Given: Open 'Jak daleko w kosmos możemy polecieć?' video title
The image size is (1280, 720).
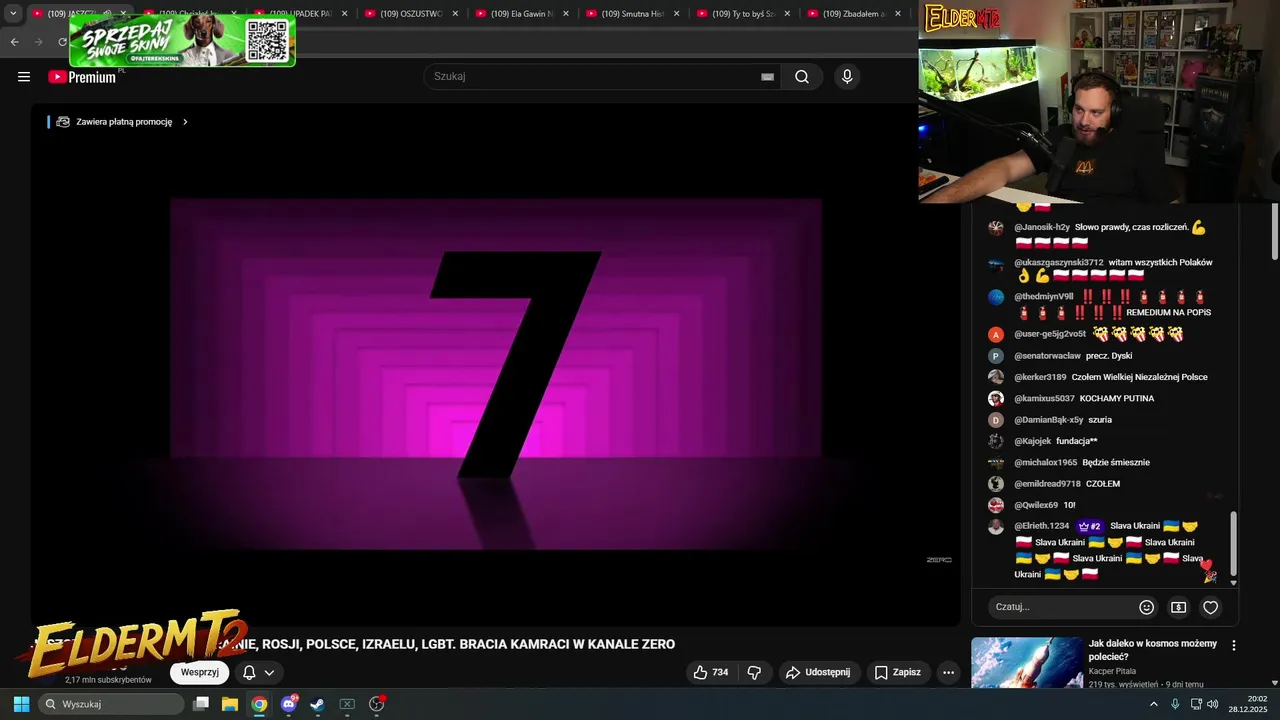Looking at the screenshot, I should point(1153,650).
